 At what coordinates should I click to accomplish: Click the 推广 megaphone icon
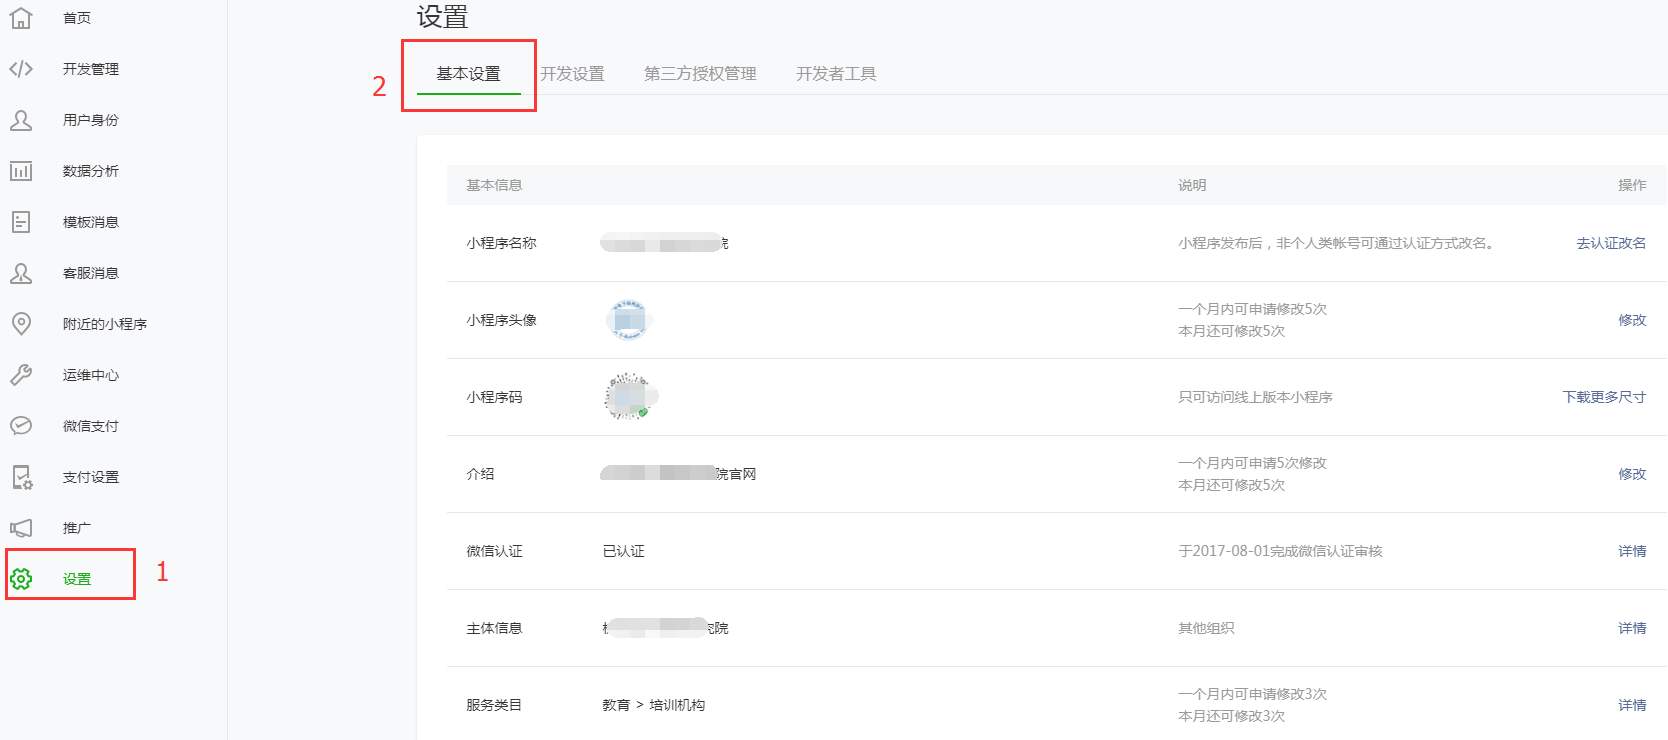pyautogui.click(x=21, y=528)
